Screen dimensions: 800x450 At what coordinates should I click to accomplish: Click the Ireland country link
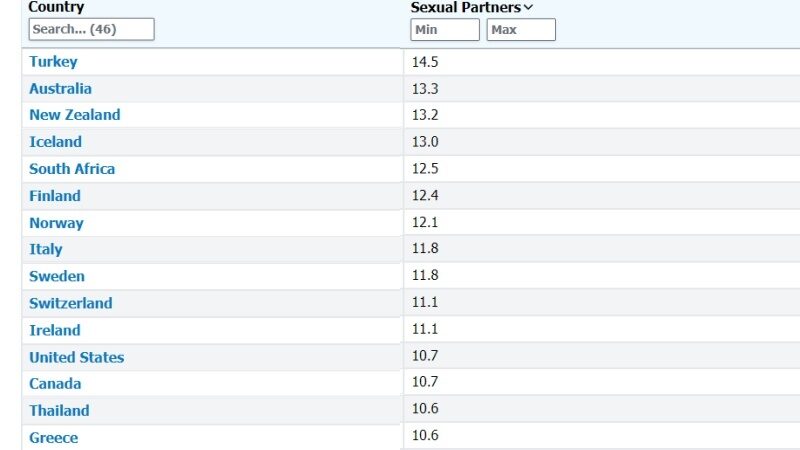pos(55,330)
